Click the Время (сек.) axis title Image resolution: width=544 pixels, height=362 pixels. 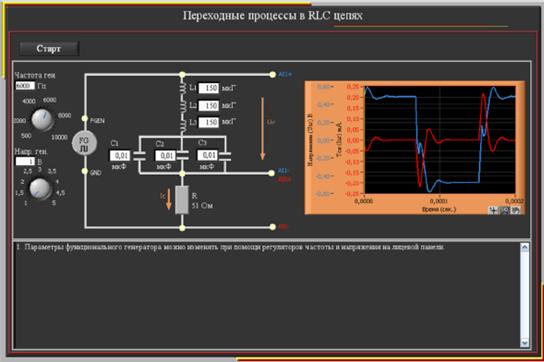(x=439, y=209)
